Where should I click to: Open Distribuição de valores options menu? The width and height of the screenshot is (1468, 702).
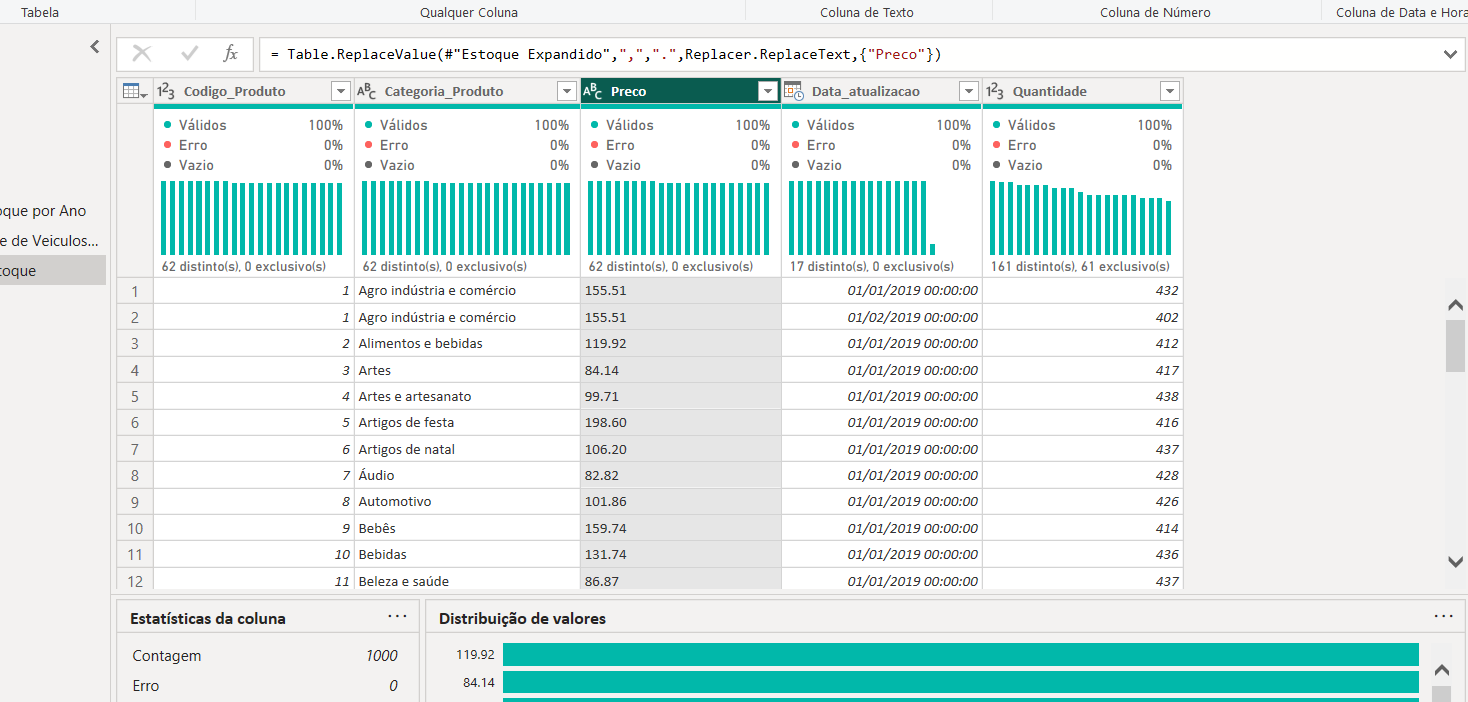pos(1442,617)
